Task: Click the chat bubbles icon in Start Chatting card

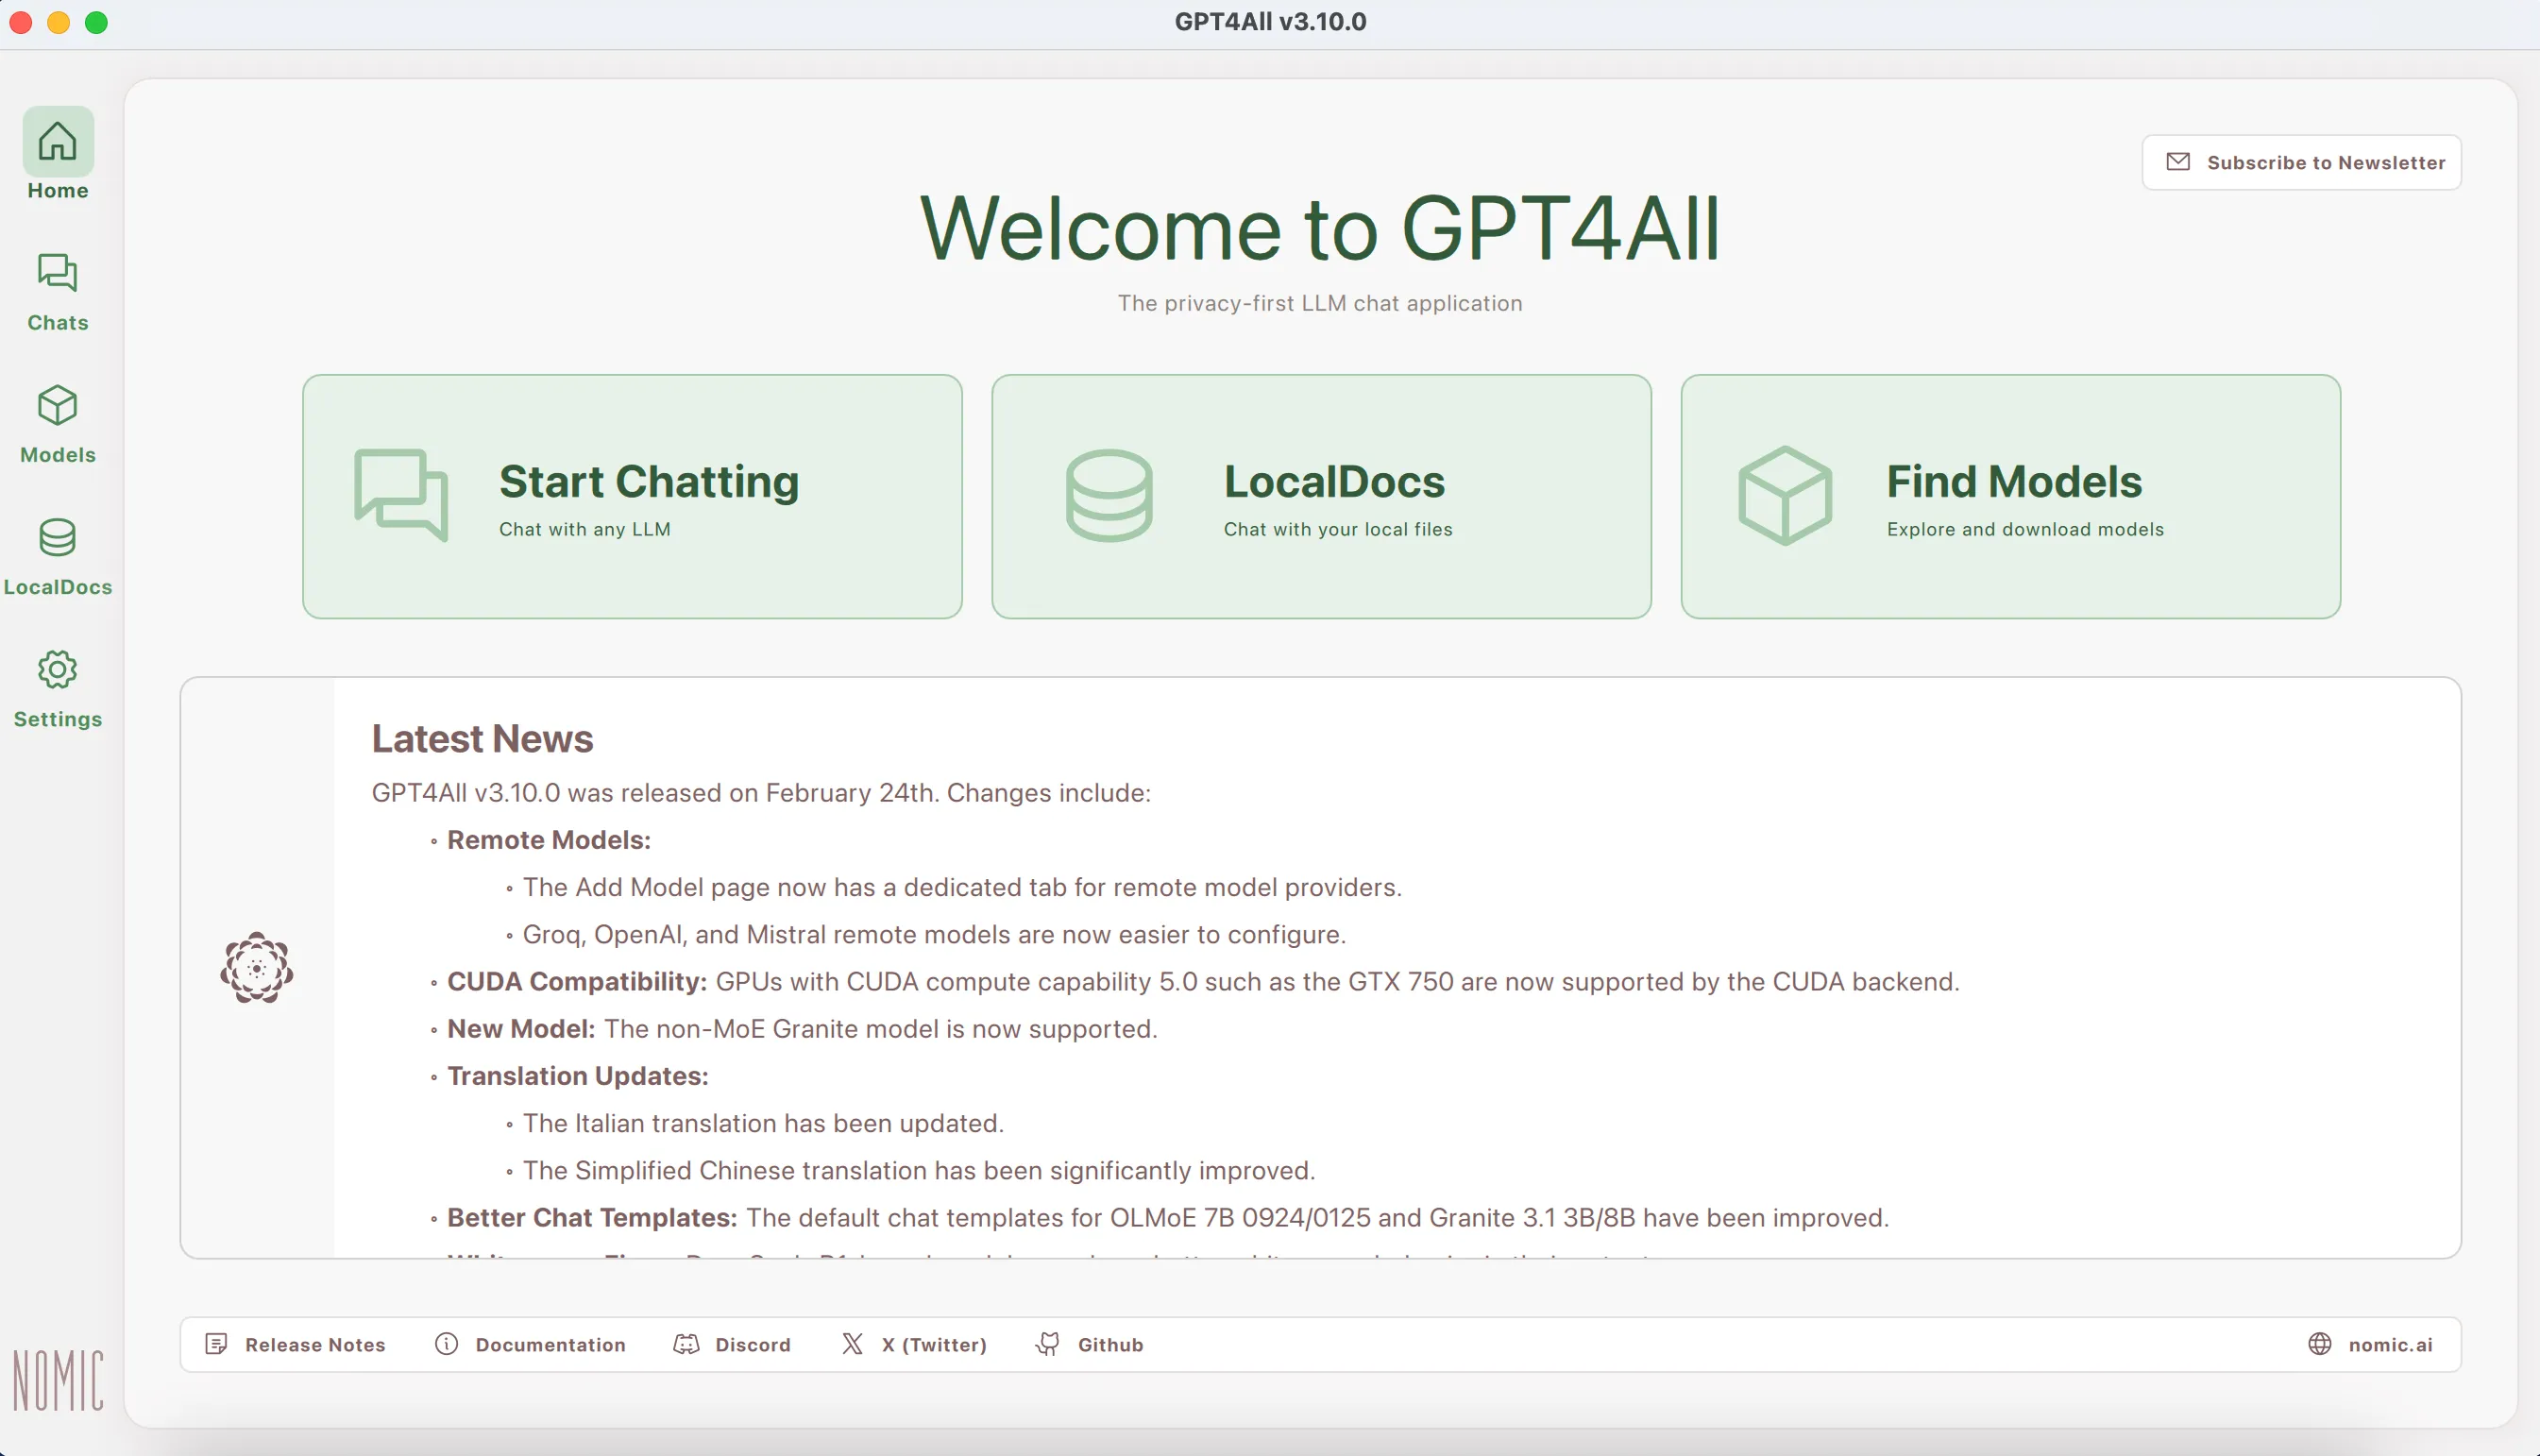Action: 401,495
